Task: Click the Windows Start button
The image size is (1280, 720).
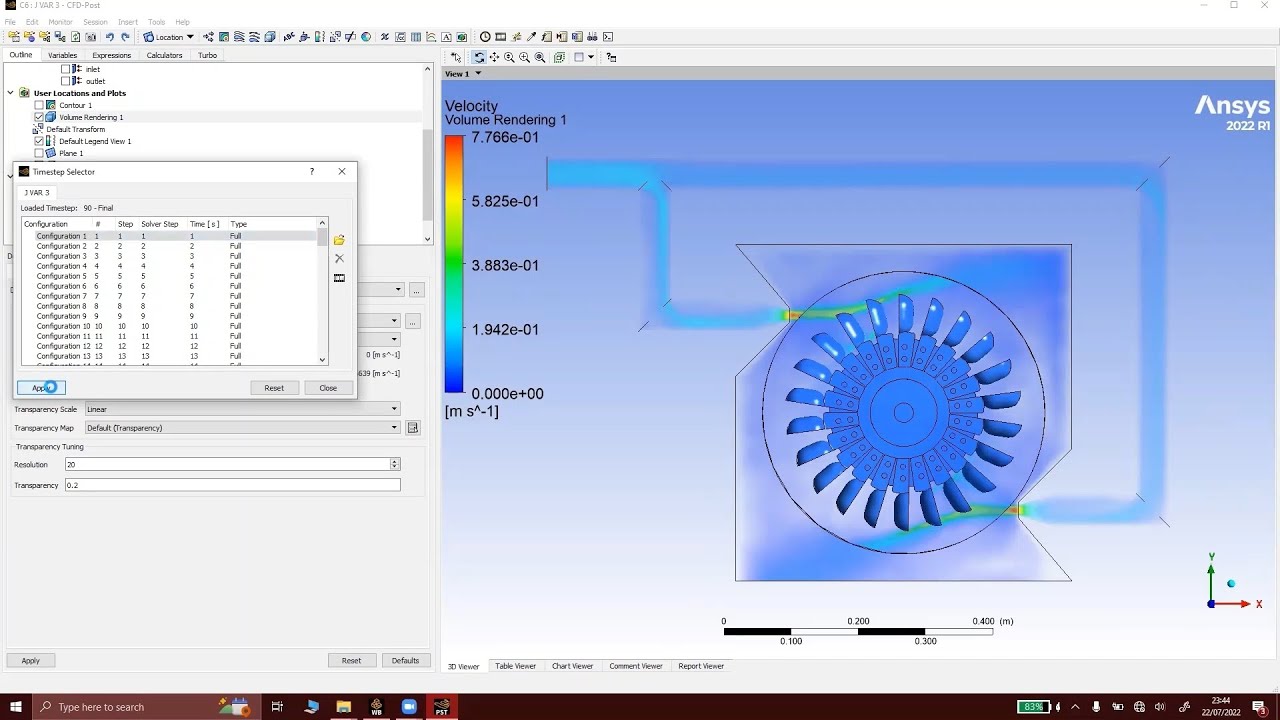Action: (17, 707)
